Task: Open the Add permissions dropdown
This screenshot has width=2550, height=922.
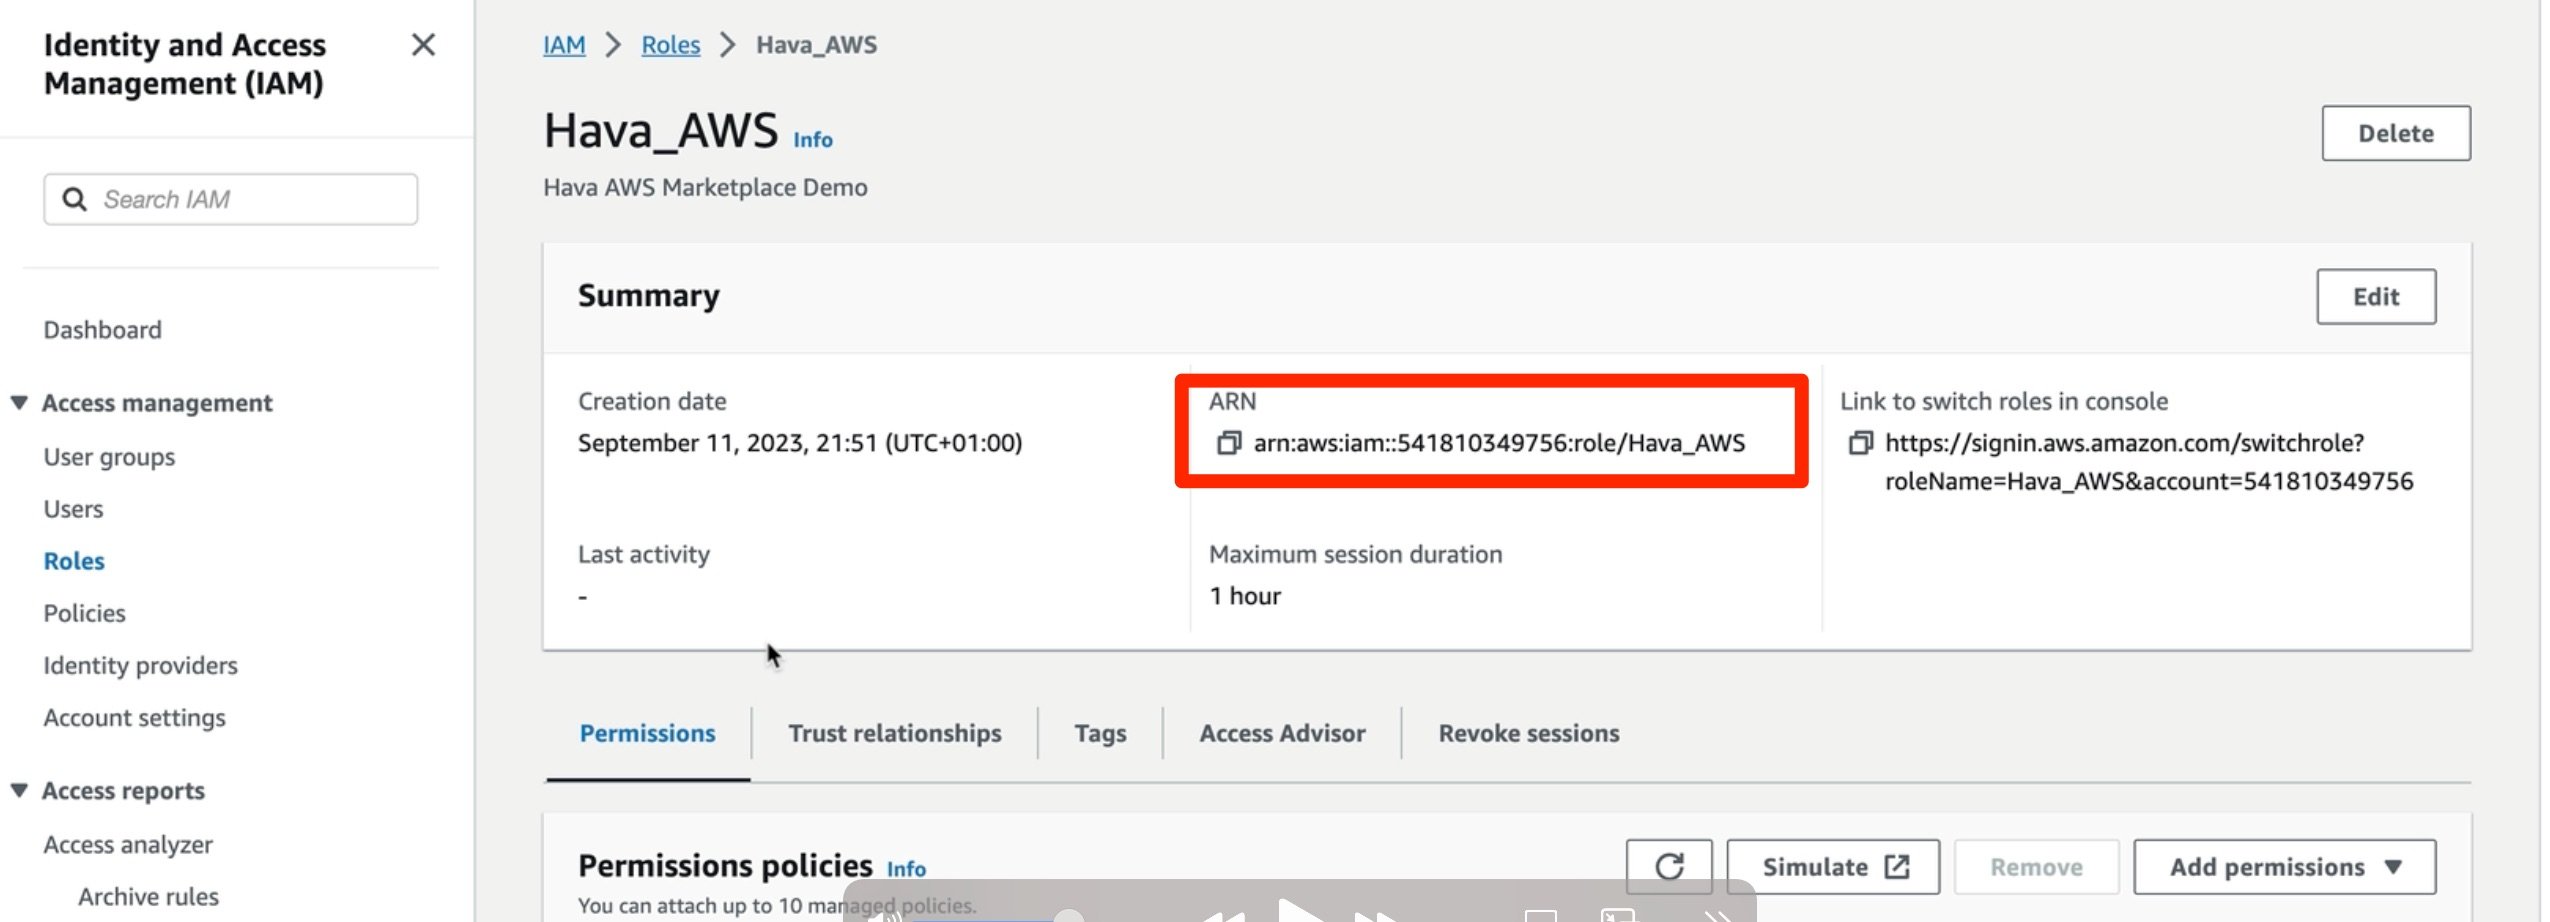Action: click(2284, 866)
